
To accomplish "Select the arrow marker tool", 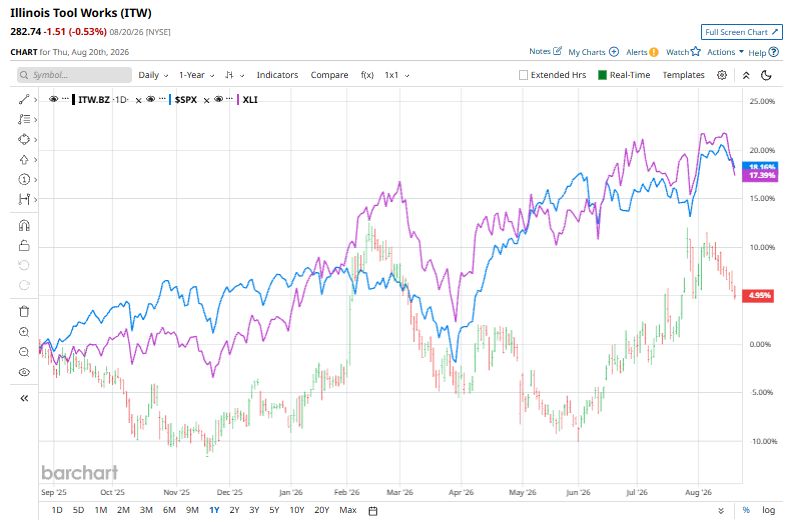I will [24, 159].
